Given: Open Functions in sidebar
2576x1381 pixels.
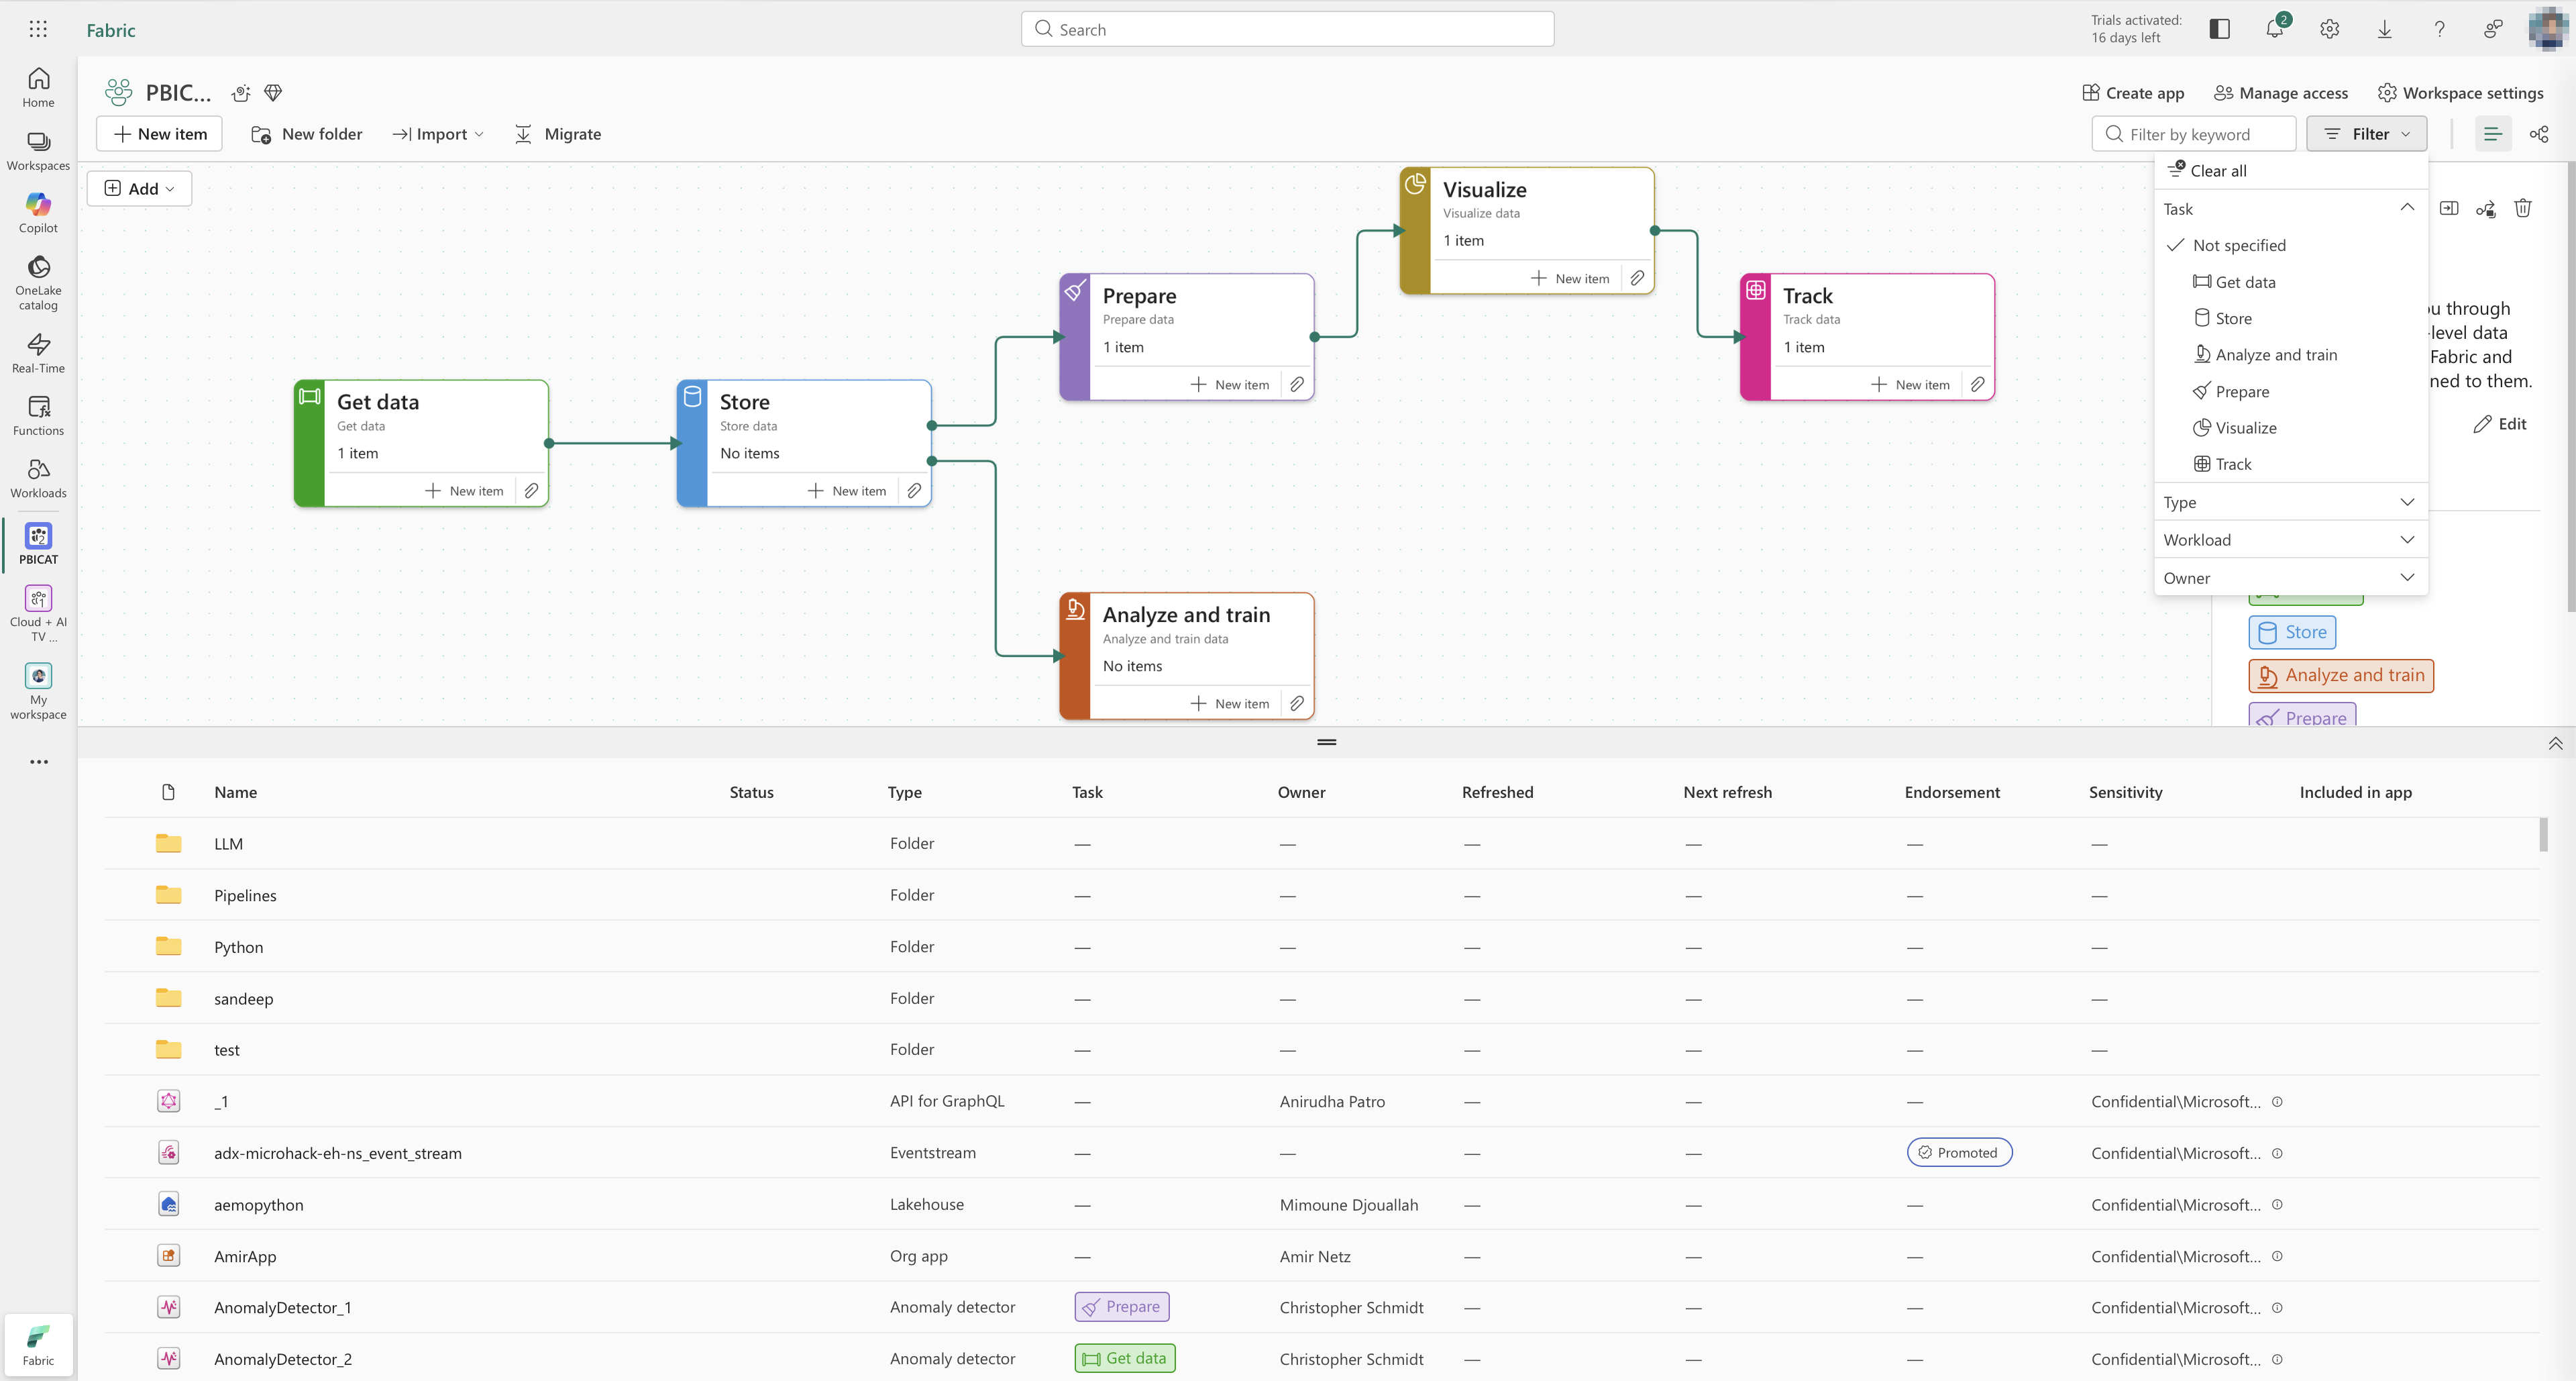Looking at the screenshot, I should pyautogui.click(x=38, y=416).
